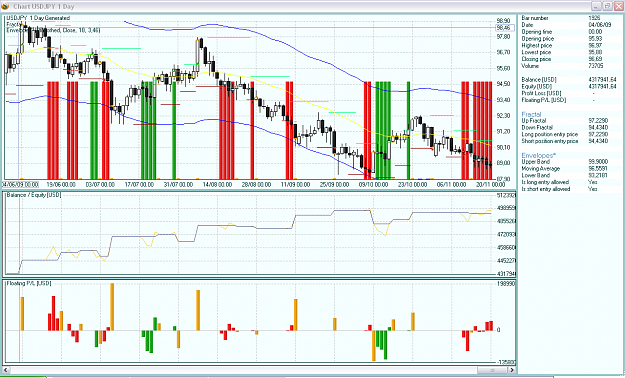The image size is (625, 378).
Task: Select the Volume value 73705
Action: click(x=596, y=66)
